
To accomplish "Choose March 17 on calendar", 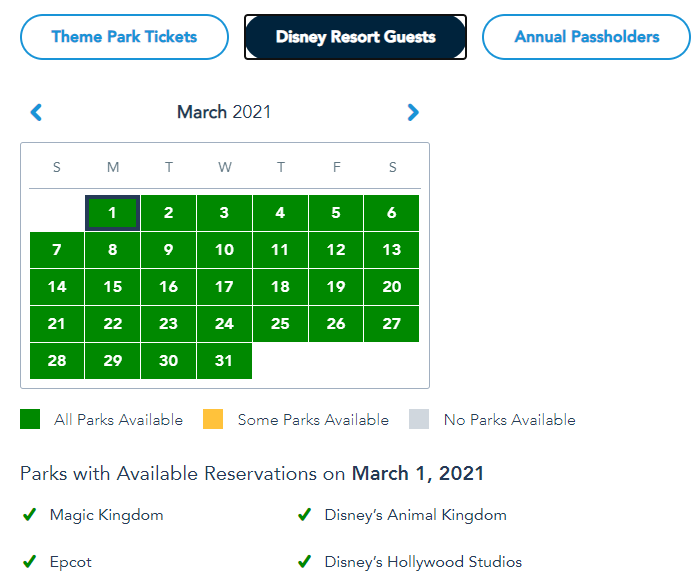I will click(x=224, y=287).
